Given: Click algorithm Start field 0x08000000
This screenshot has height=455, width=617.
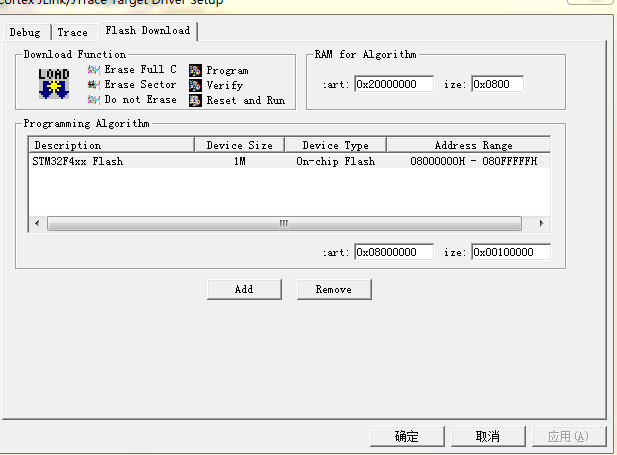Looking at the screenshot, I should tap(394, 252).
